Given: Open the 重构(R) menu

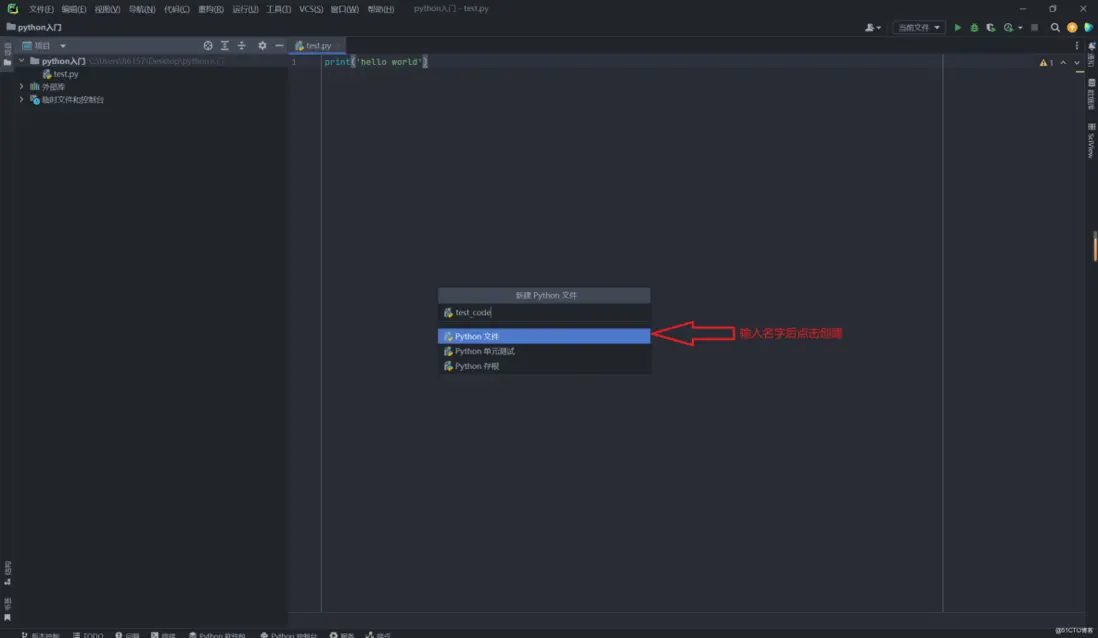Looking at the screenshot, I should (x=210, y=9).
